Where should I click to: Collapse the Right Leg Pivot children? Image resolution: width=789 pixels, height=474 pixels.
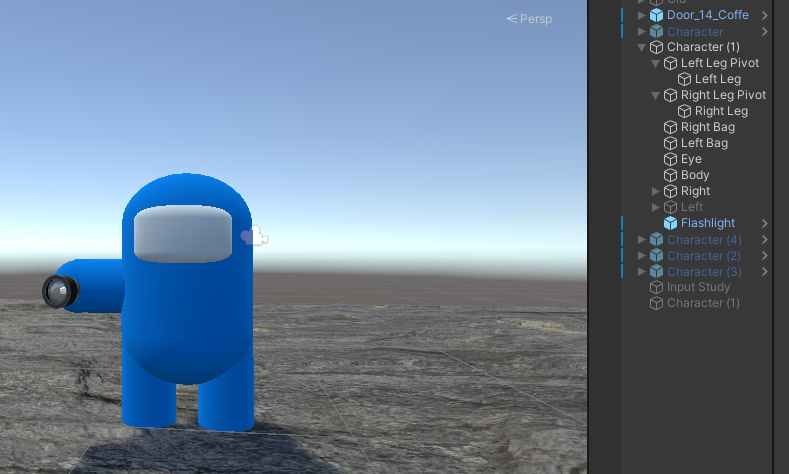655,96
